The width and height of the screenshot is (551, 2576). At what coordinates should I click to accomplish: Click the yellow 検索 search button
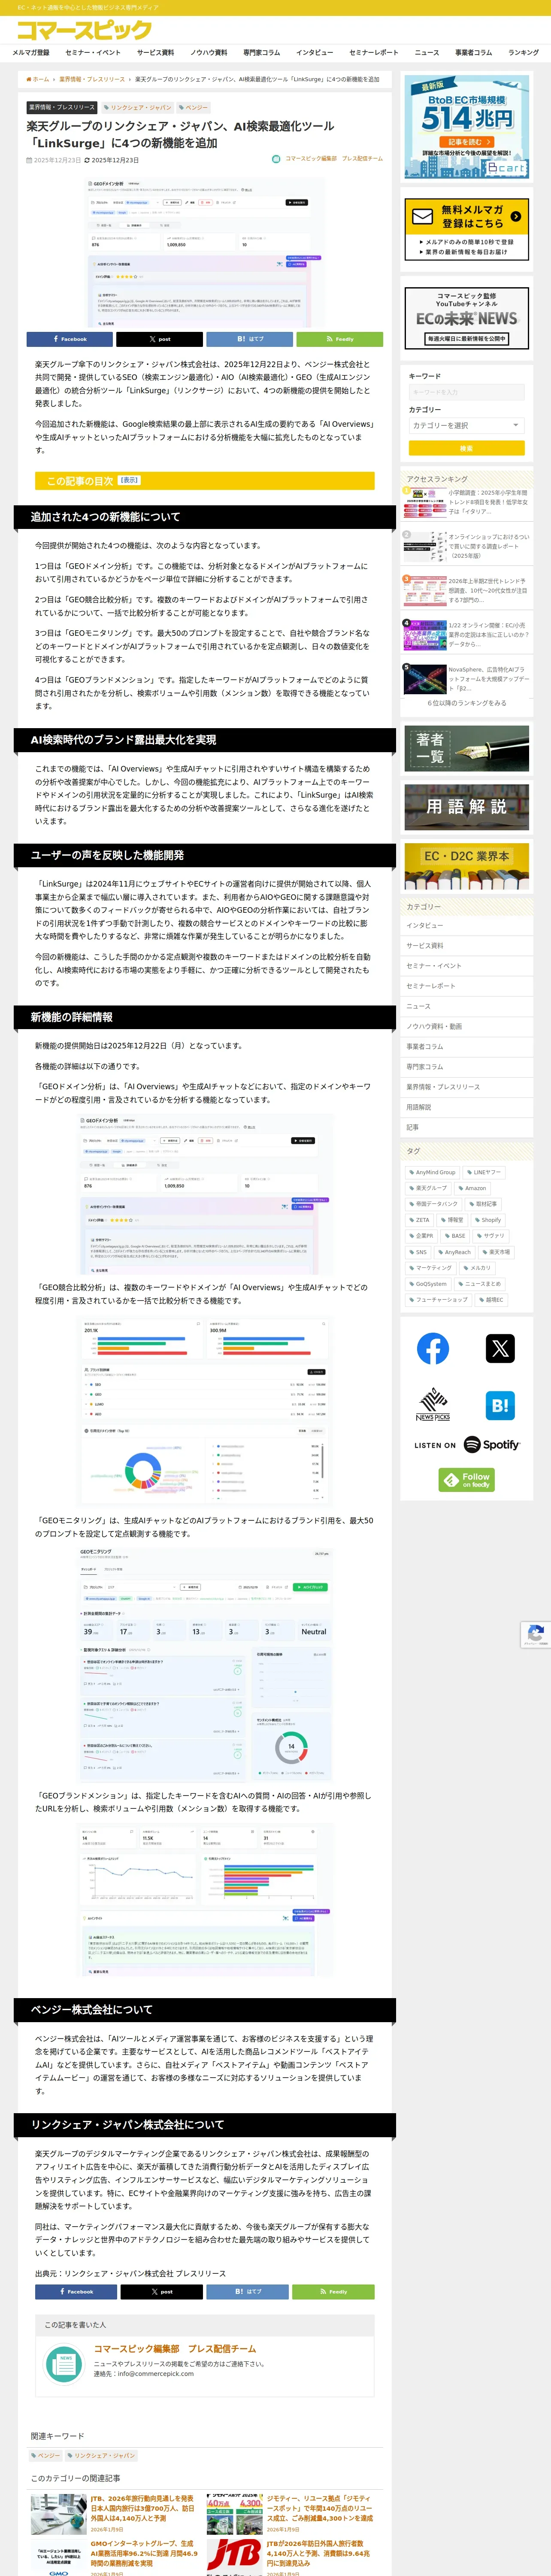[466, 448]
